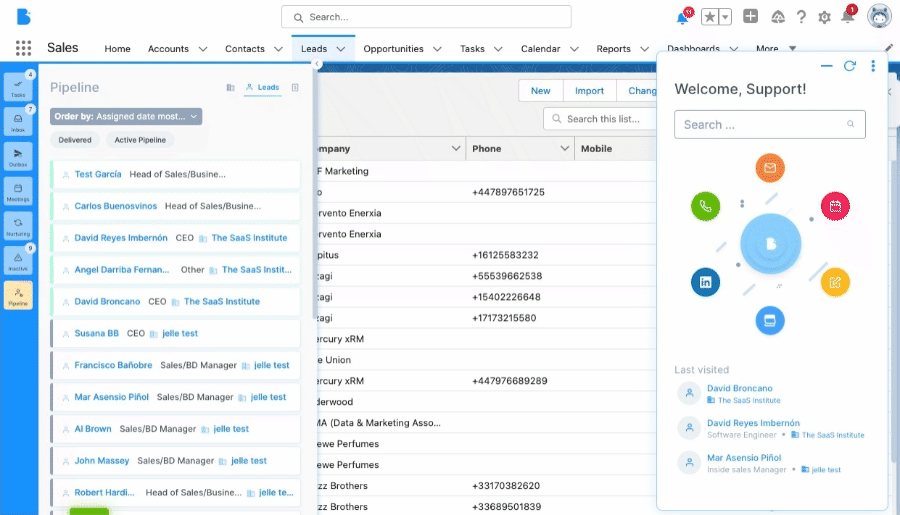The width and height of the screenshot is (900, 515).
Task: Click the favorites star icon
Action: (x=709, y=17)
